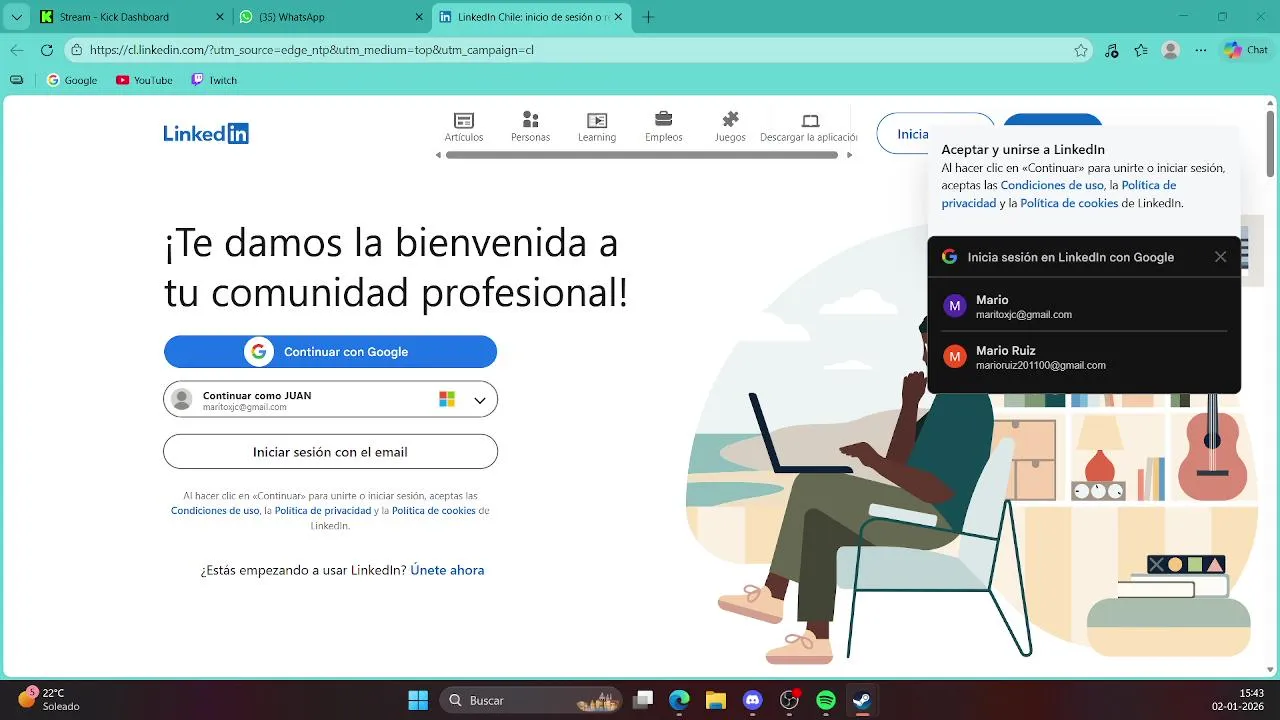Close the WhatsApp tab
The image size is (1280, 720).
coord(419,17)
